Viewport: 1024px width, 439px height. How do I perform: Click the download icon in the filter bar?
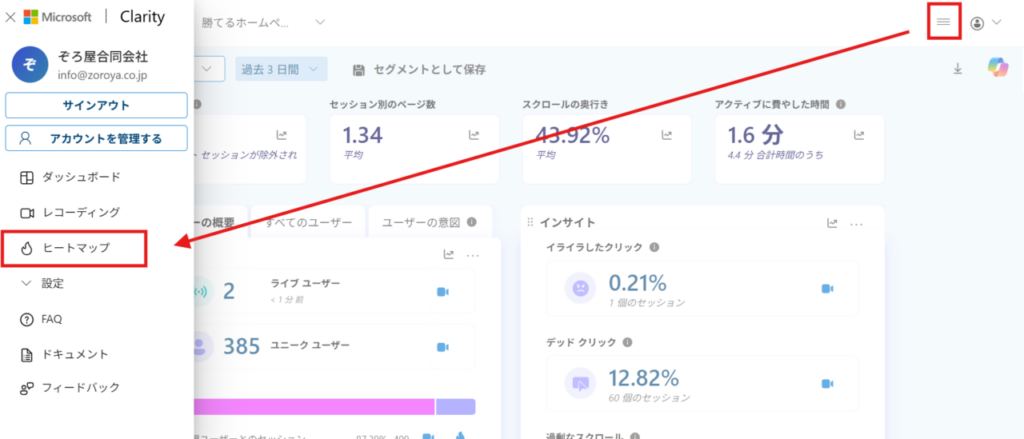[x=957, y=69]
